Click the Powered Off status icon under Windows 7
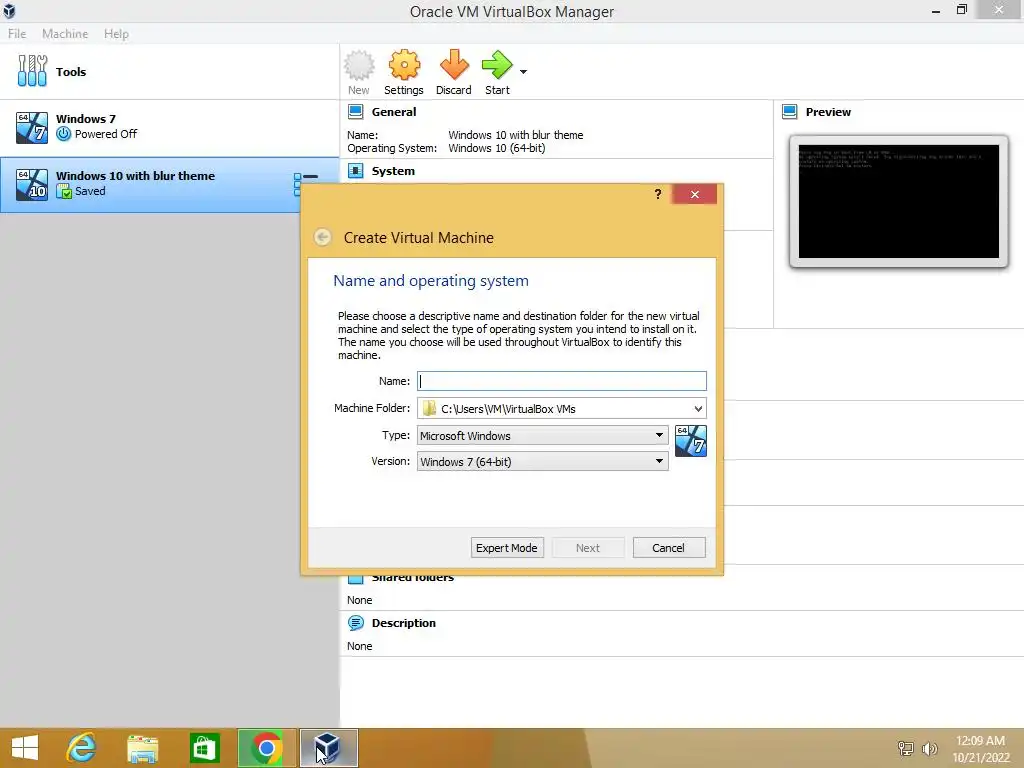The image size is (1024, 768). point(63,134)
